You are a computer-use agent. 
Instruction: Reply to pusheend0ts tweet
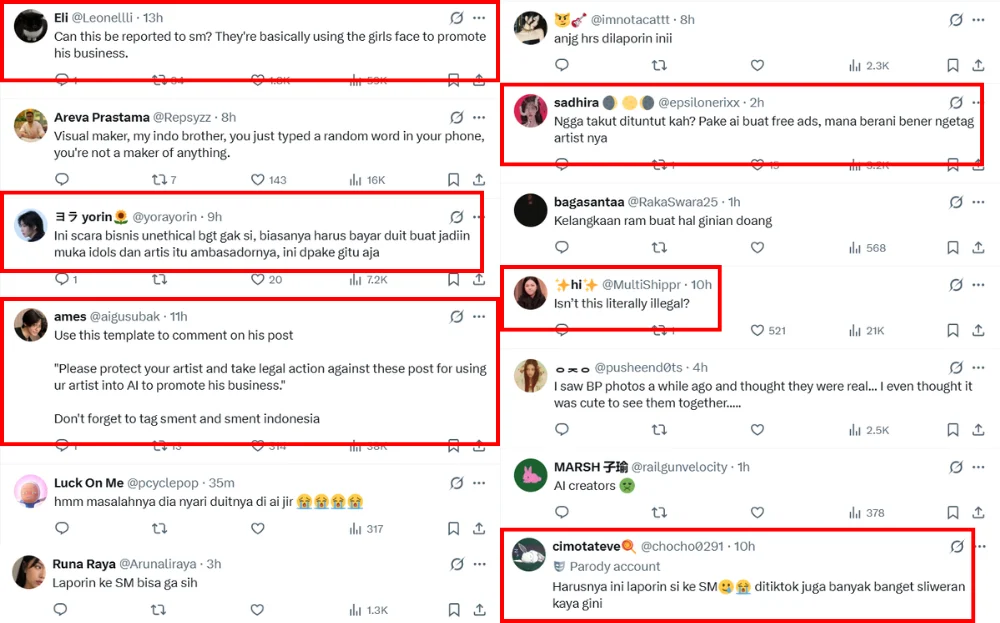pyautogui.click(x=562, y=430)
